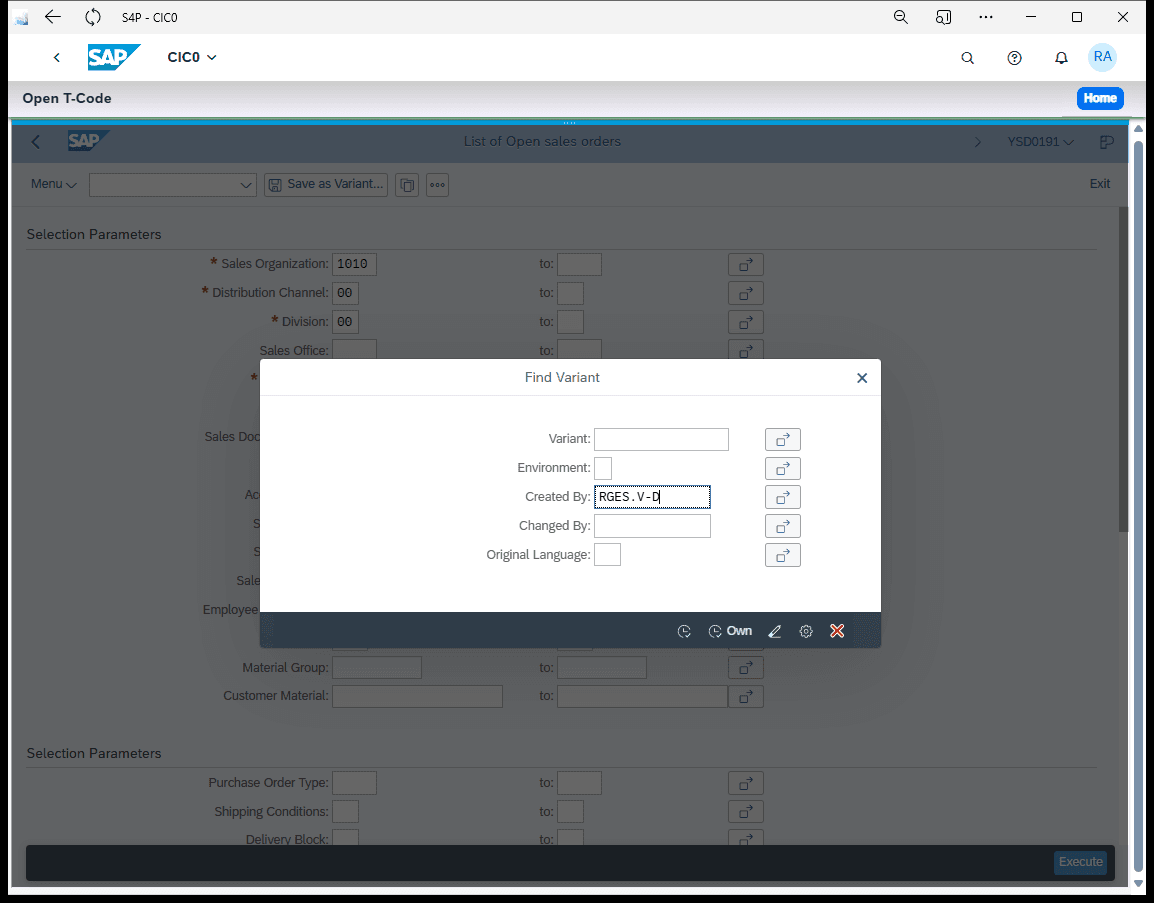This screenshot has height=903, width=1154.
Task: Open multiple selection for Original Language
Action: (782, 555)
